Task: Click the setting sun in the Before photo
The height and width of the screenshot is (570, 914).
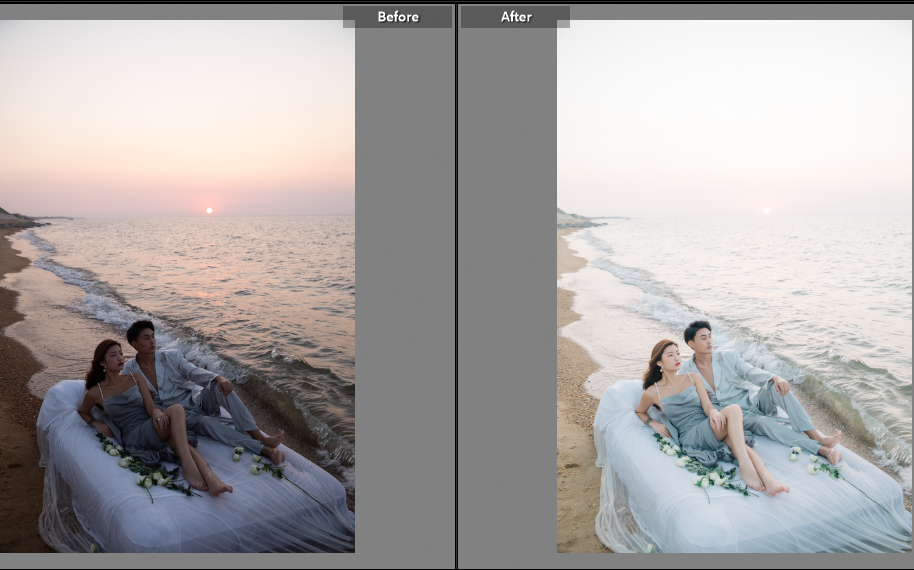Action: click(x=209, y=211)
